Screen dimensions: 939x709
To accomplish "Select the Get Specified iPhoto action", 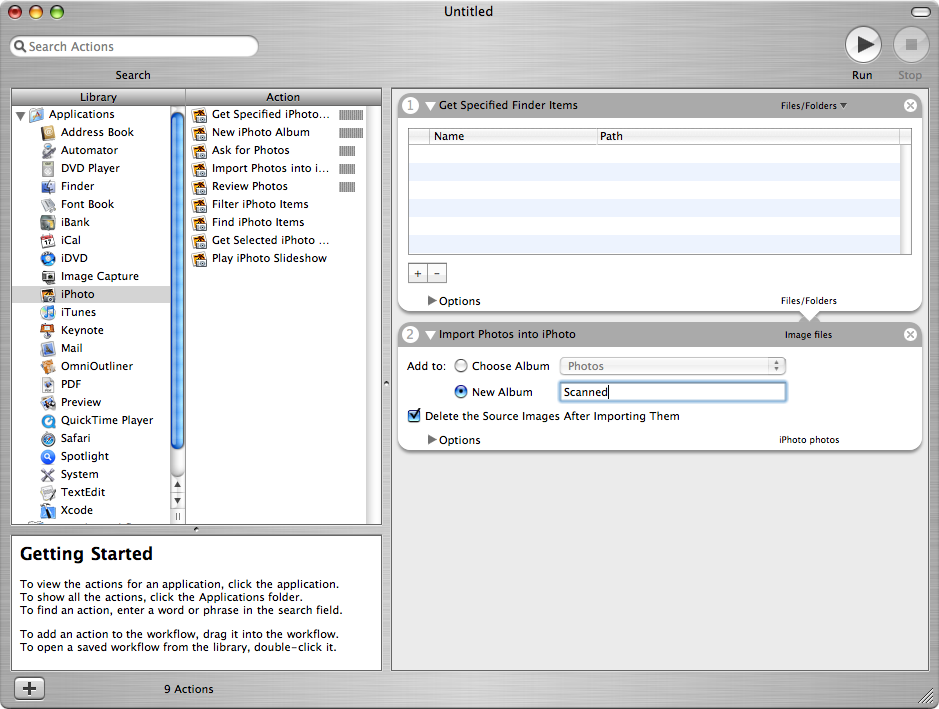I will 277,114.
